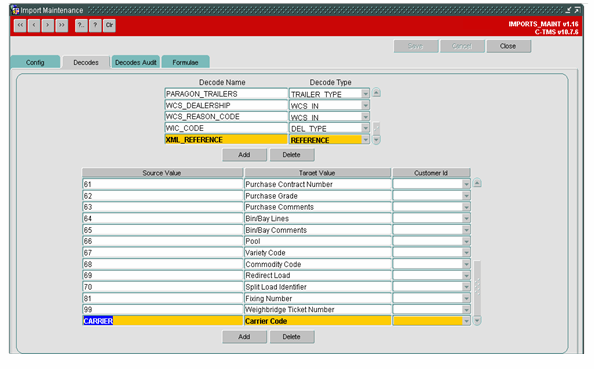This screenshot has height=369, width=594.
Task: Go to previous record with < button
Action: pos(34,25)
